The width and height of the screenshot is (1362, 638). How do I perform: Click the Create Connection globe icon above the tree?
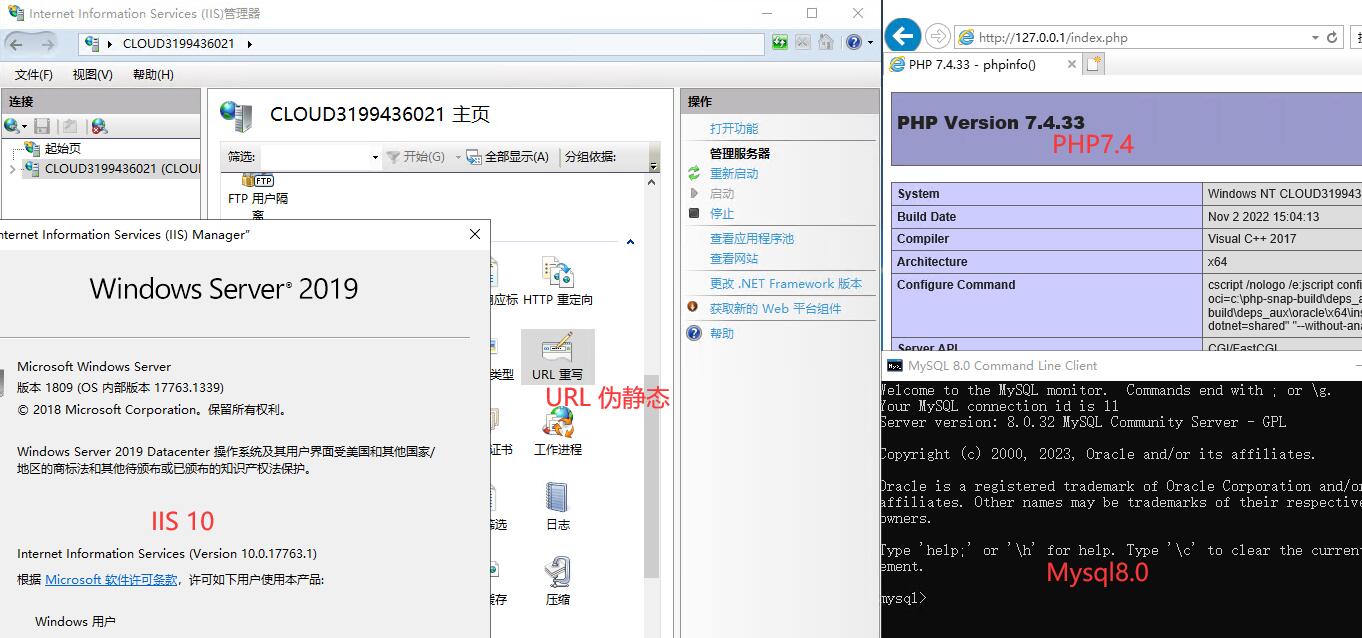coord(11,125)
